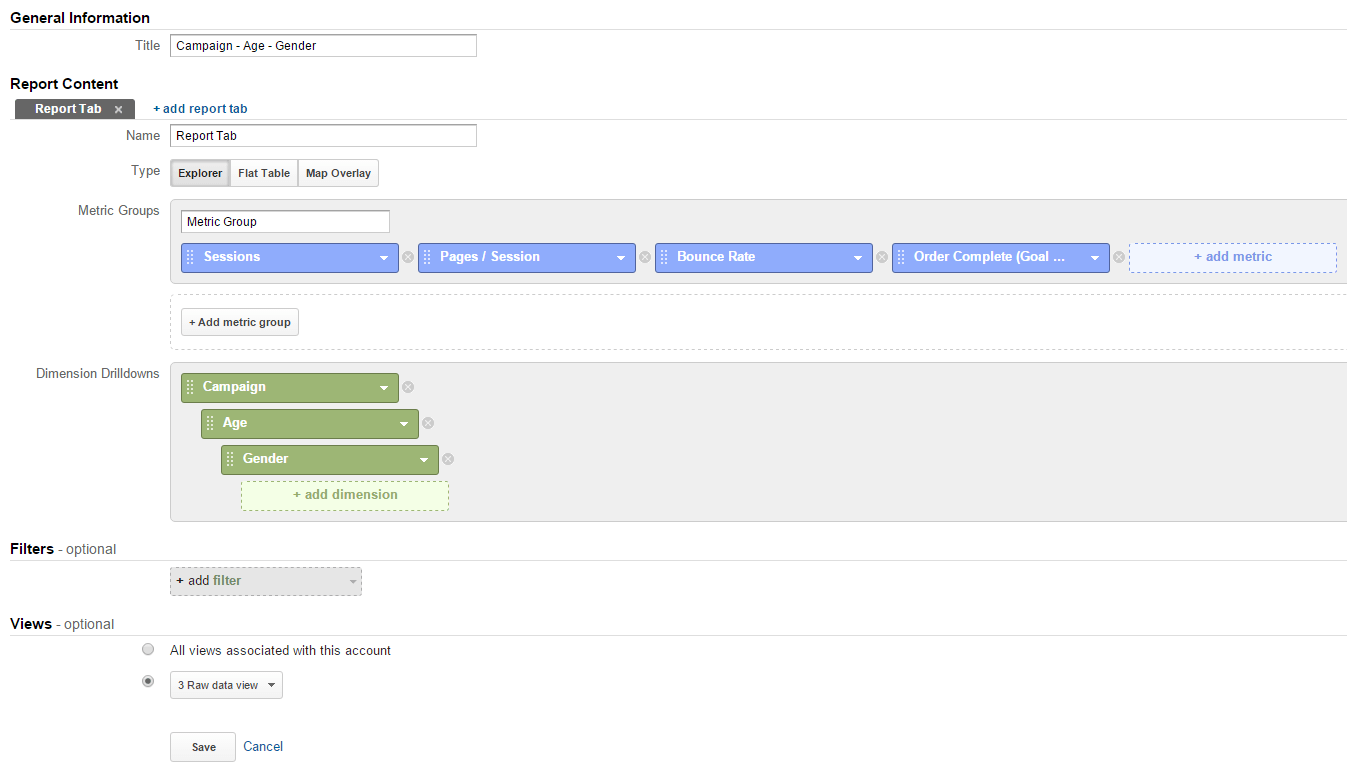Remove the Order Complete goal metric

pyautogui.click(x=1119, y=258)
